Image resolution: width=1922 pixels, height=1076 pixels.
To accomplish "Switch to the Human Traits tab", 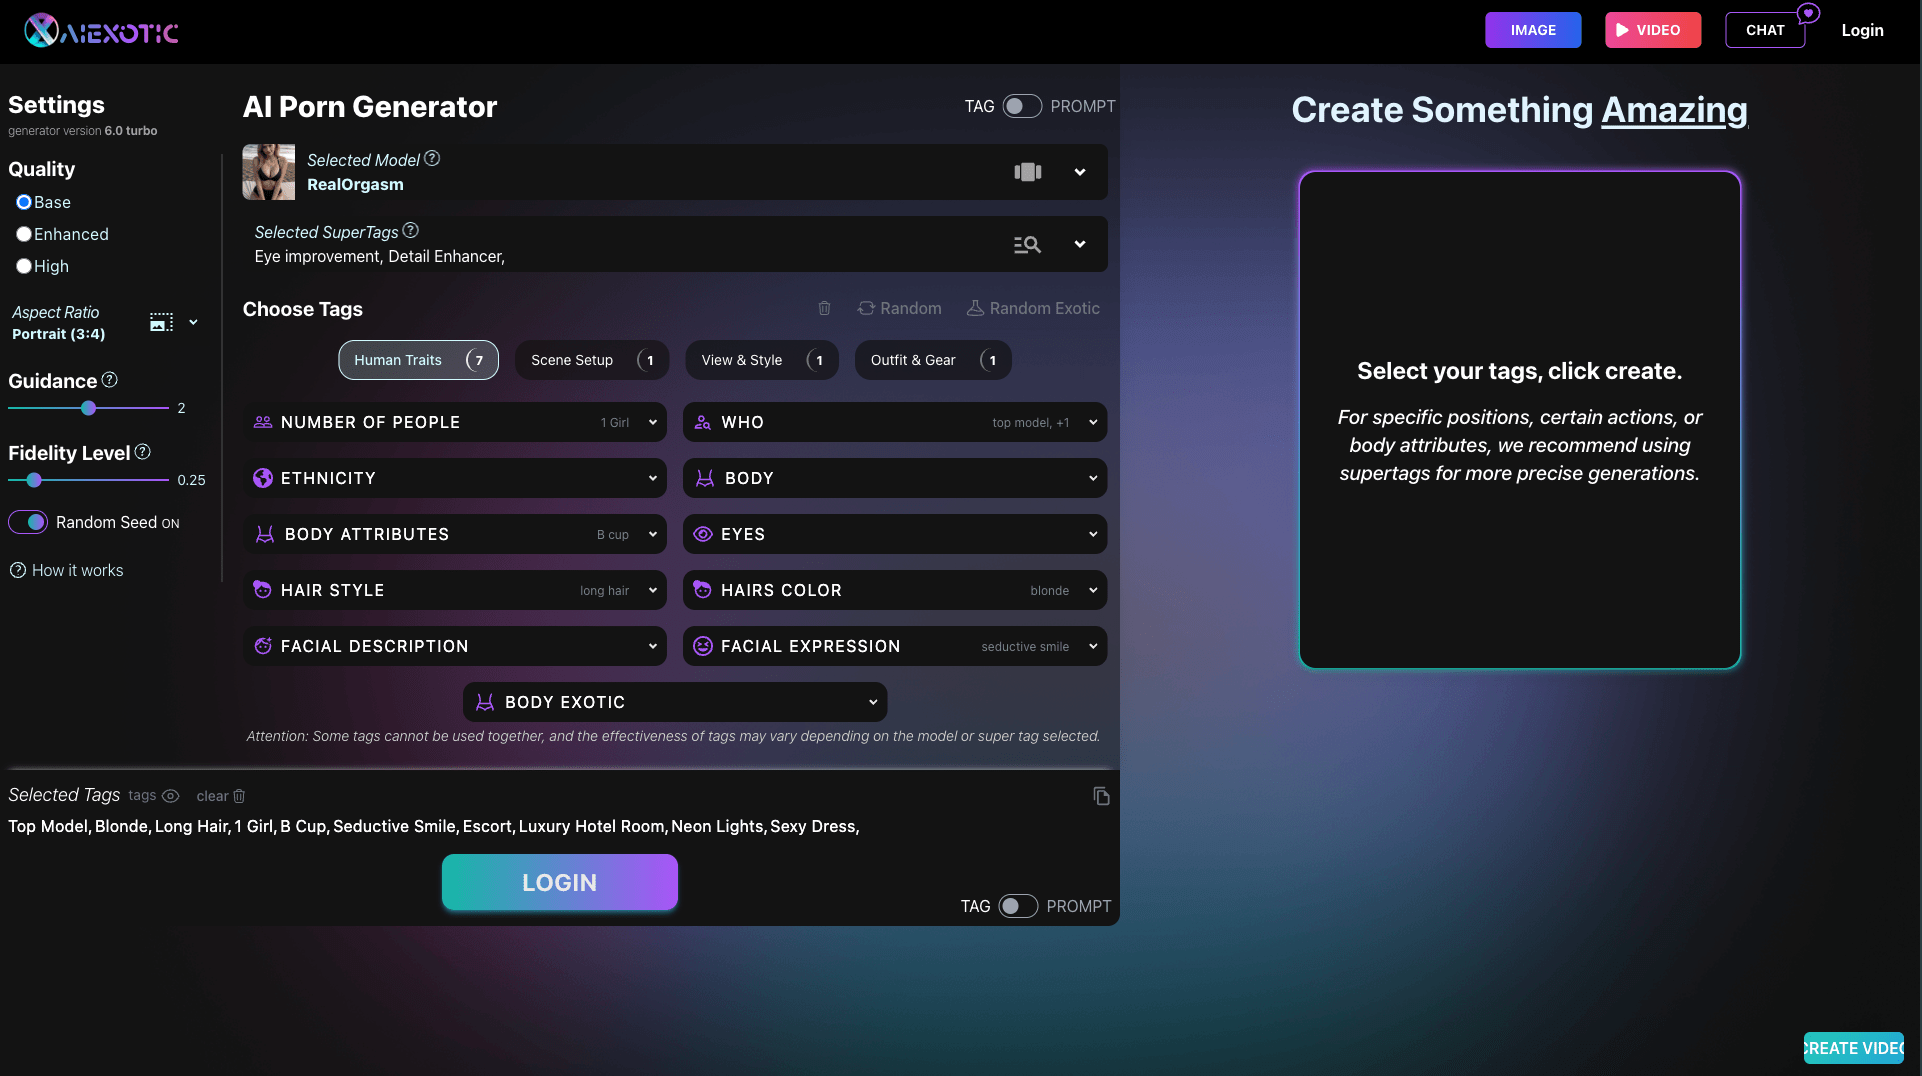I will (418, 360).
